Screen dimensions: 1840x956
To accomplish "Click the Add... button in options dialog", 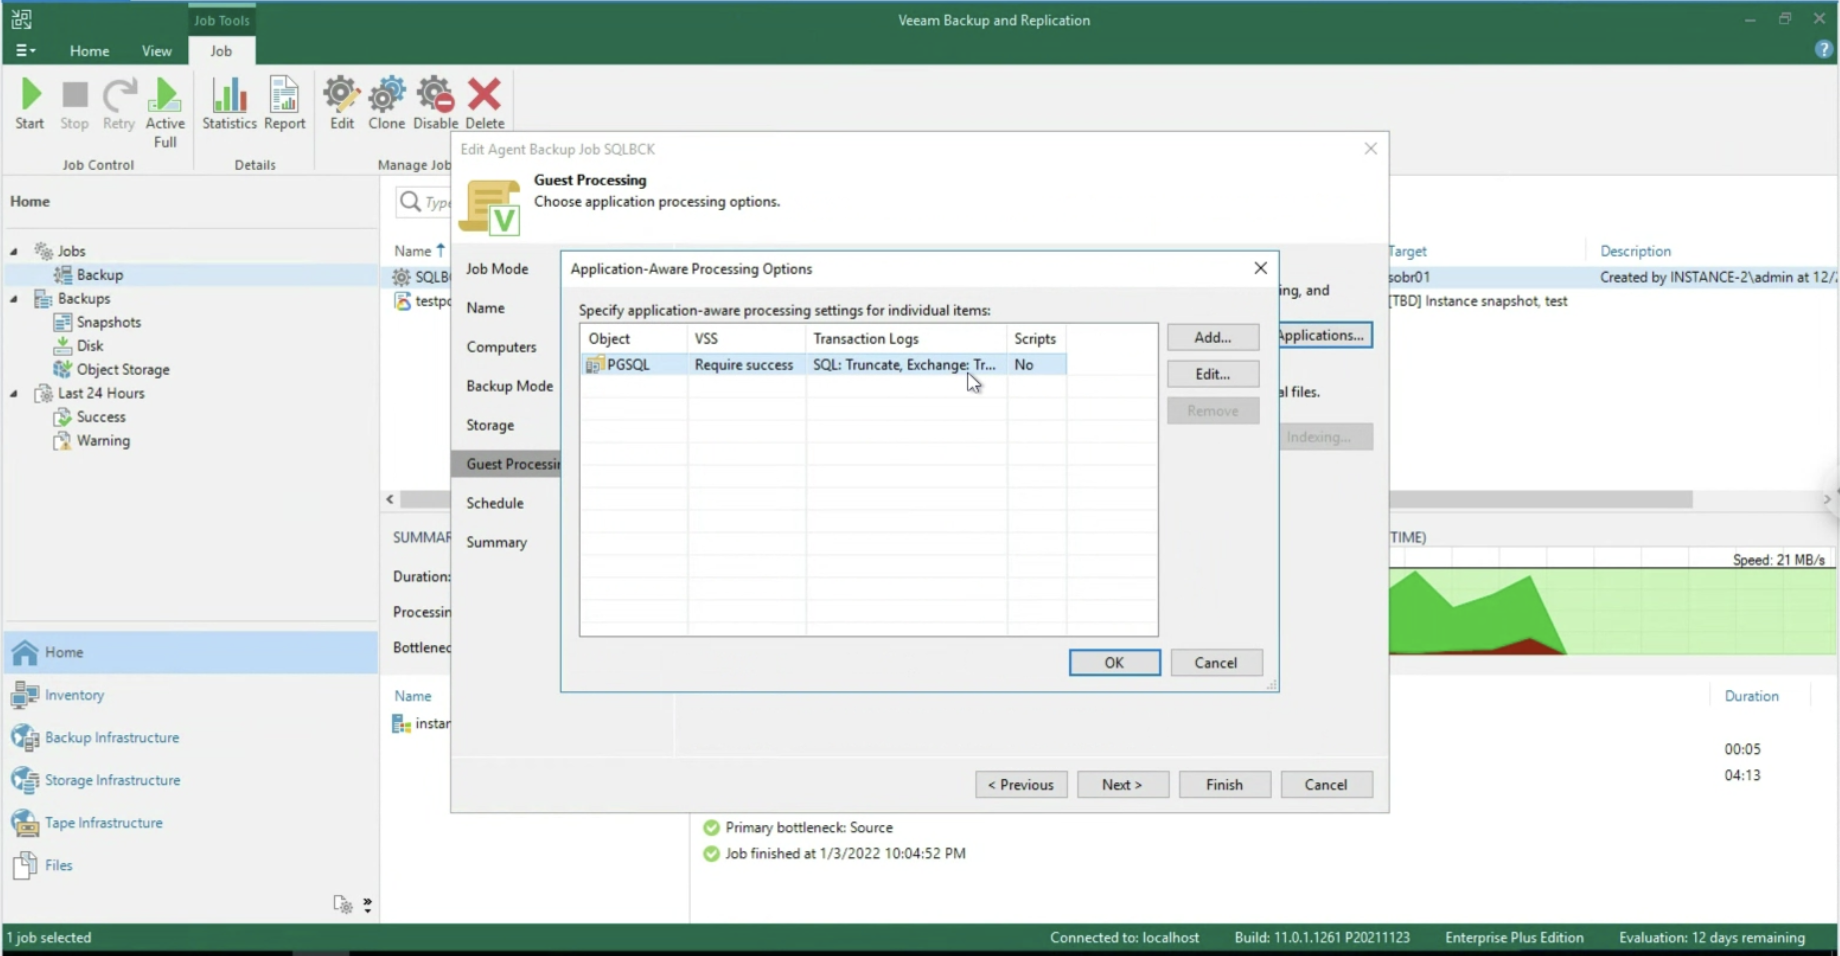I will pyautogui.click(x=1212, y=337).
